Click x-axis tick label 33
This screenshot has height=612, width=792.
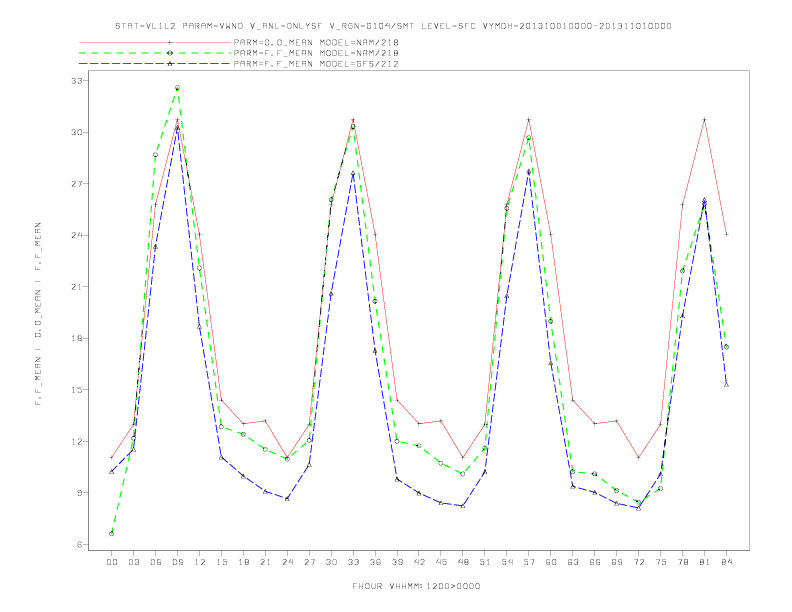[x=353, y=562]
